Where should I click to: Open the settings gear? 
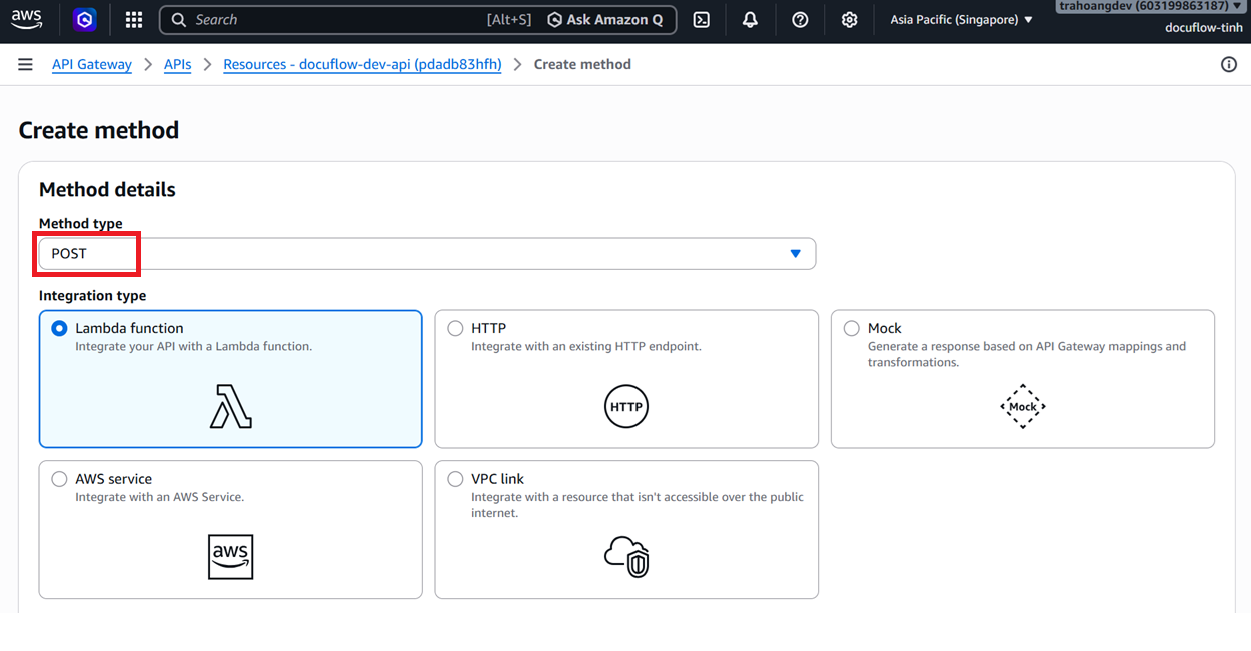(x=849, y=19)
